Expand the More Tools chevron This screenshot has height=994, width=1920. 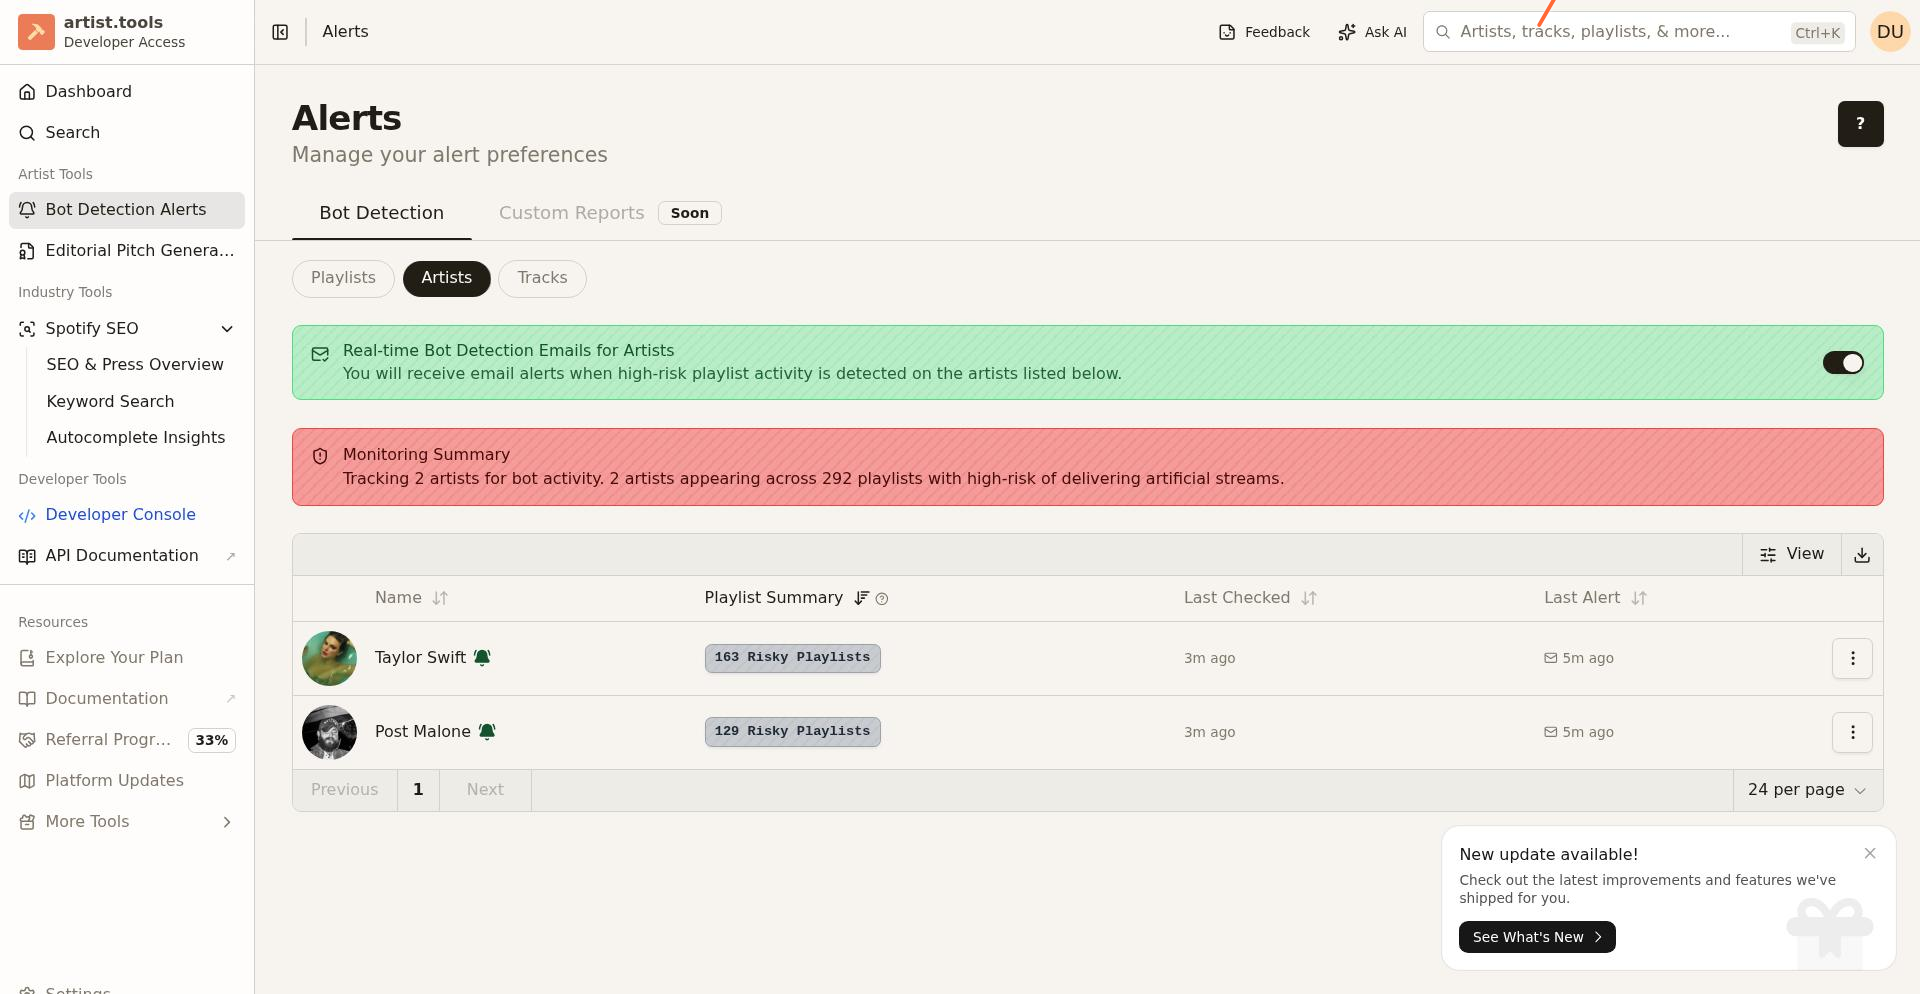[227, 822]
